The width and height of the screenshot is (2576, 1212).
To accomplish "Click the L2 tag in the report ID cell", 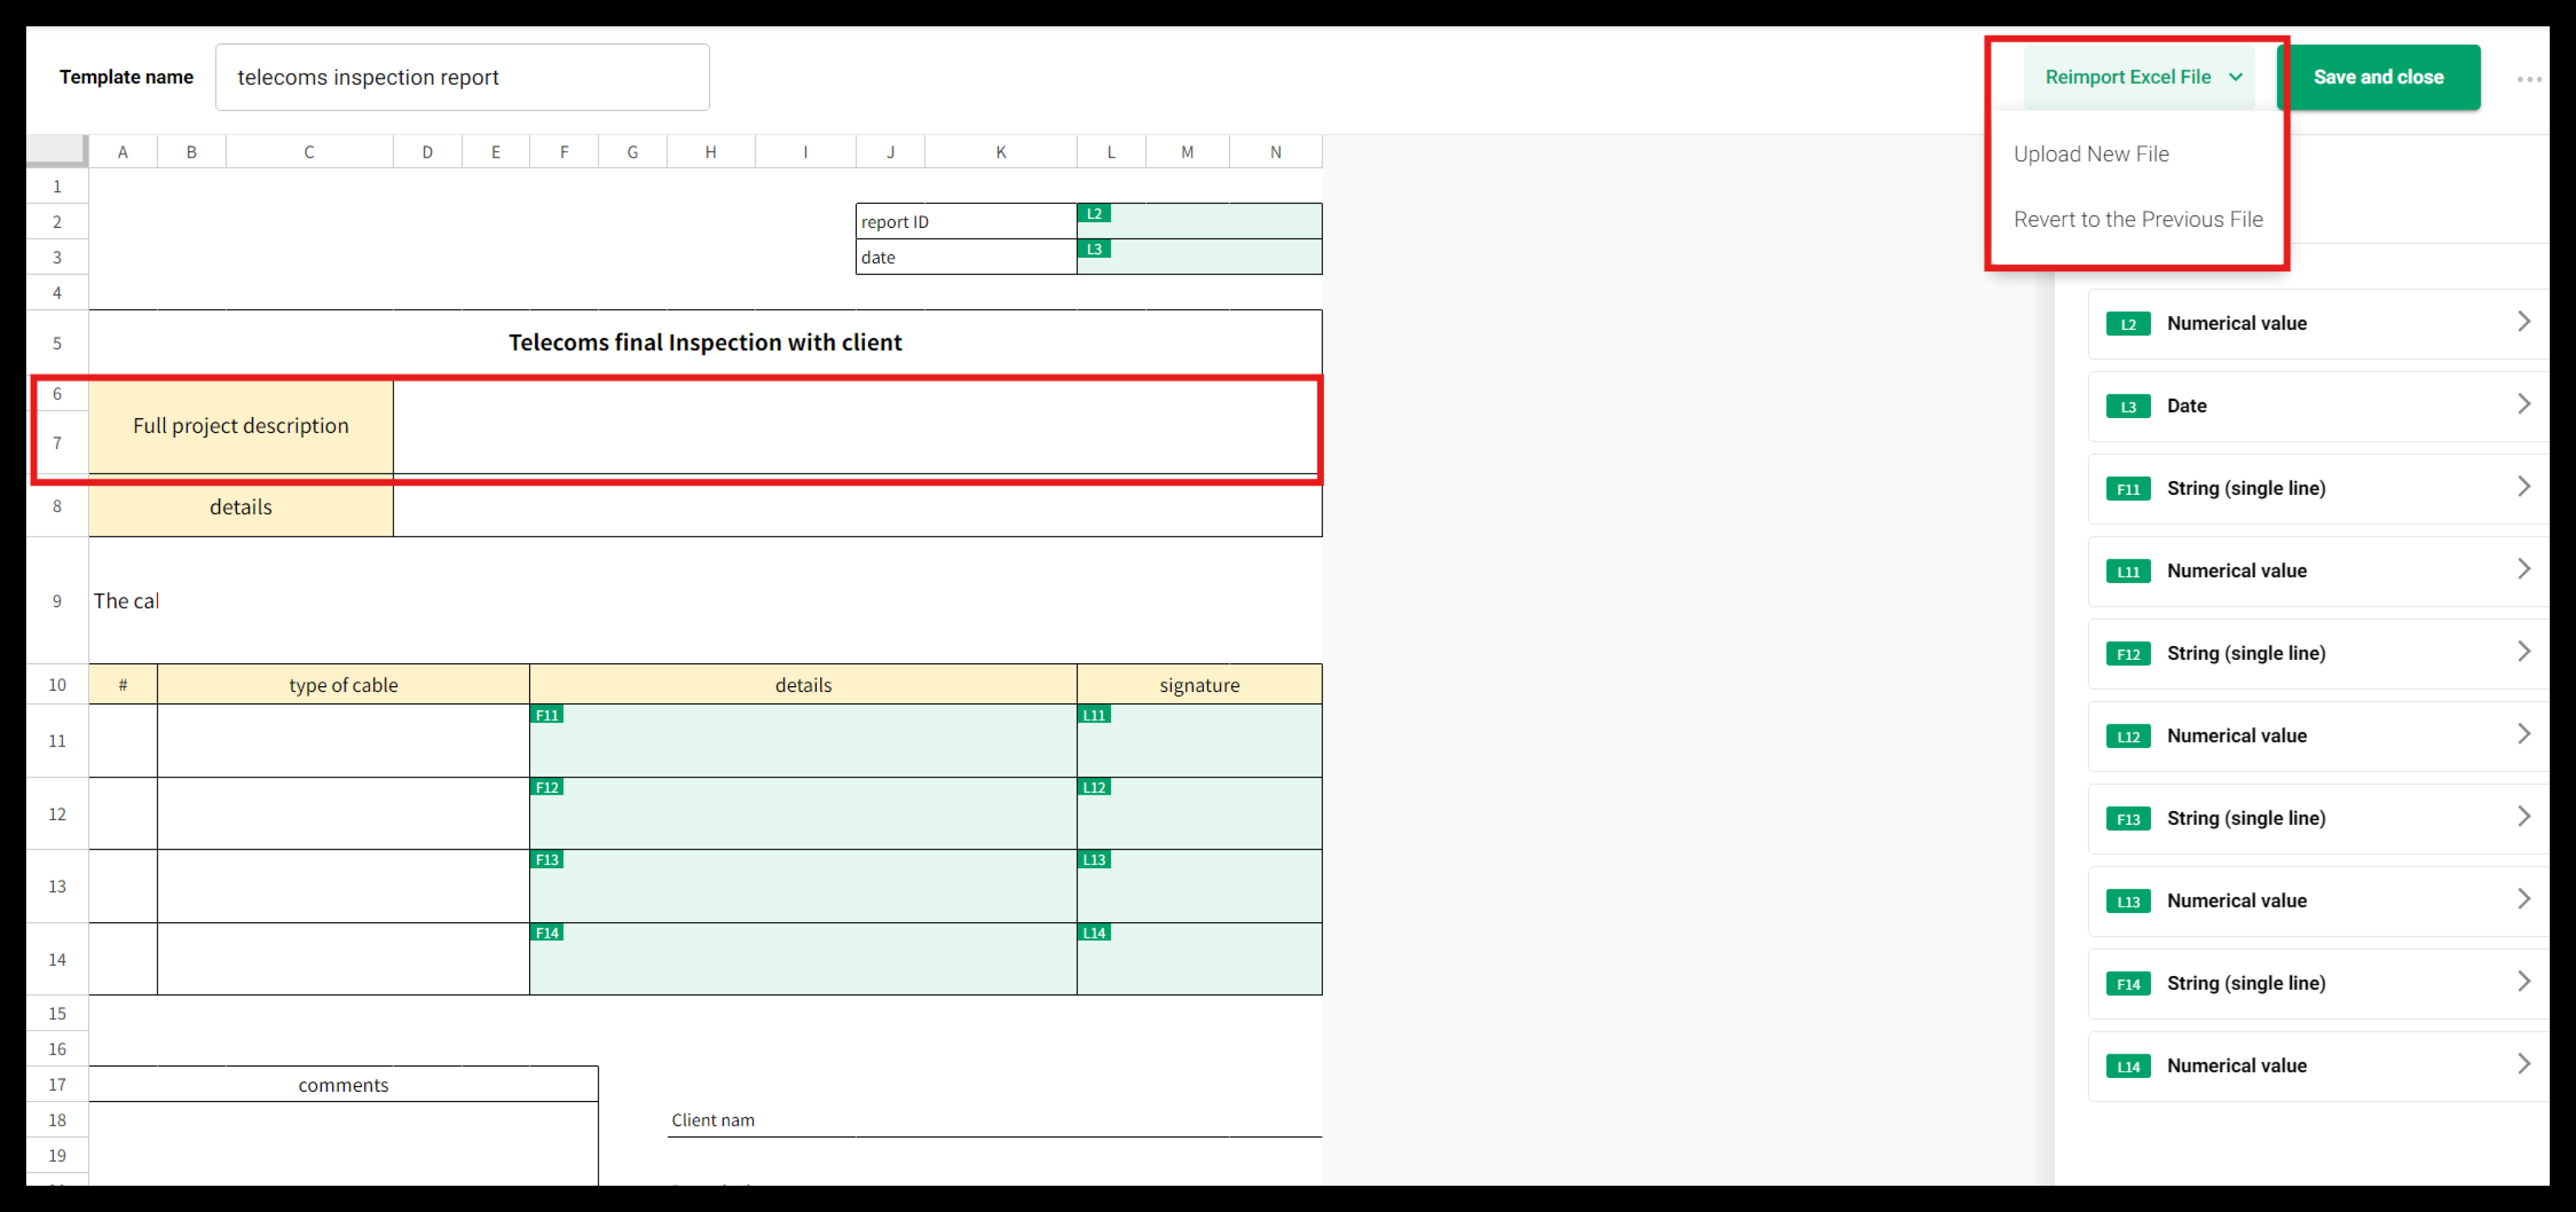I will [x=1094, y=214].
